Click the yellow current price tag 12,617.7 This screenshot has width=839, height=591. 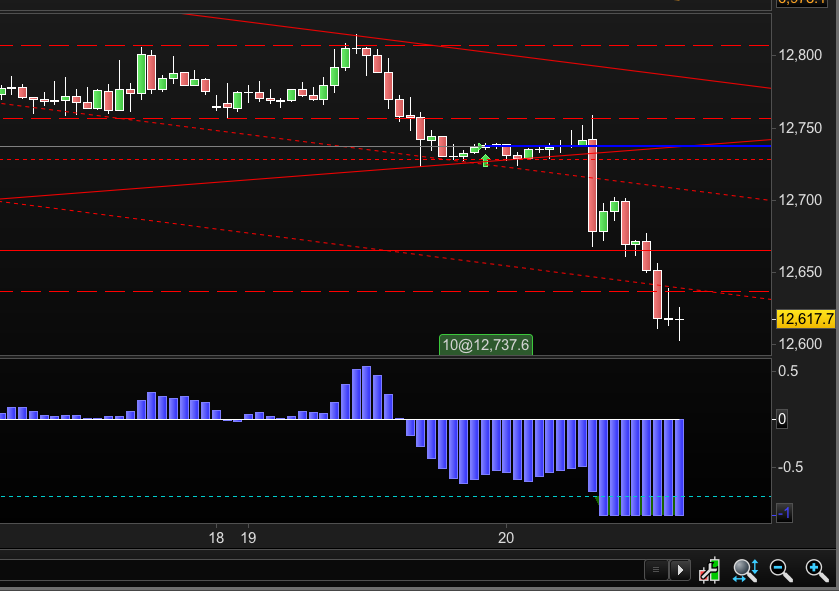[806, 319]
